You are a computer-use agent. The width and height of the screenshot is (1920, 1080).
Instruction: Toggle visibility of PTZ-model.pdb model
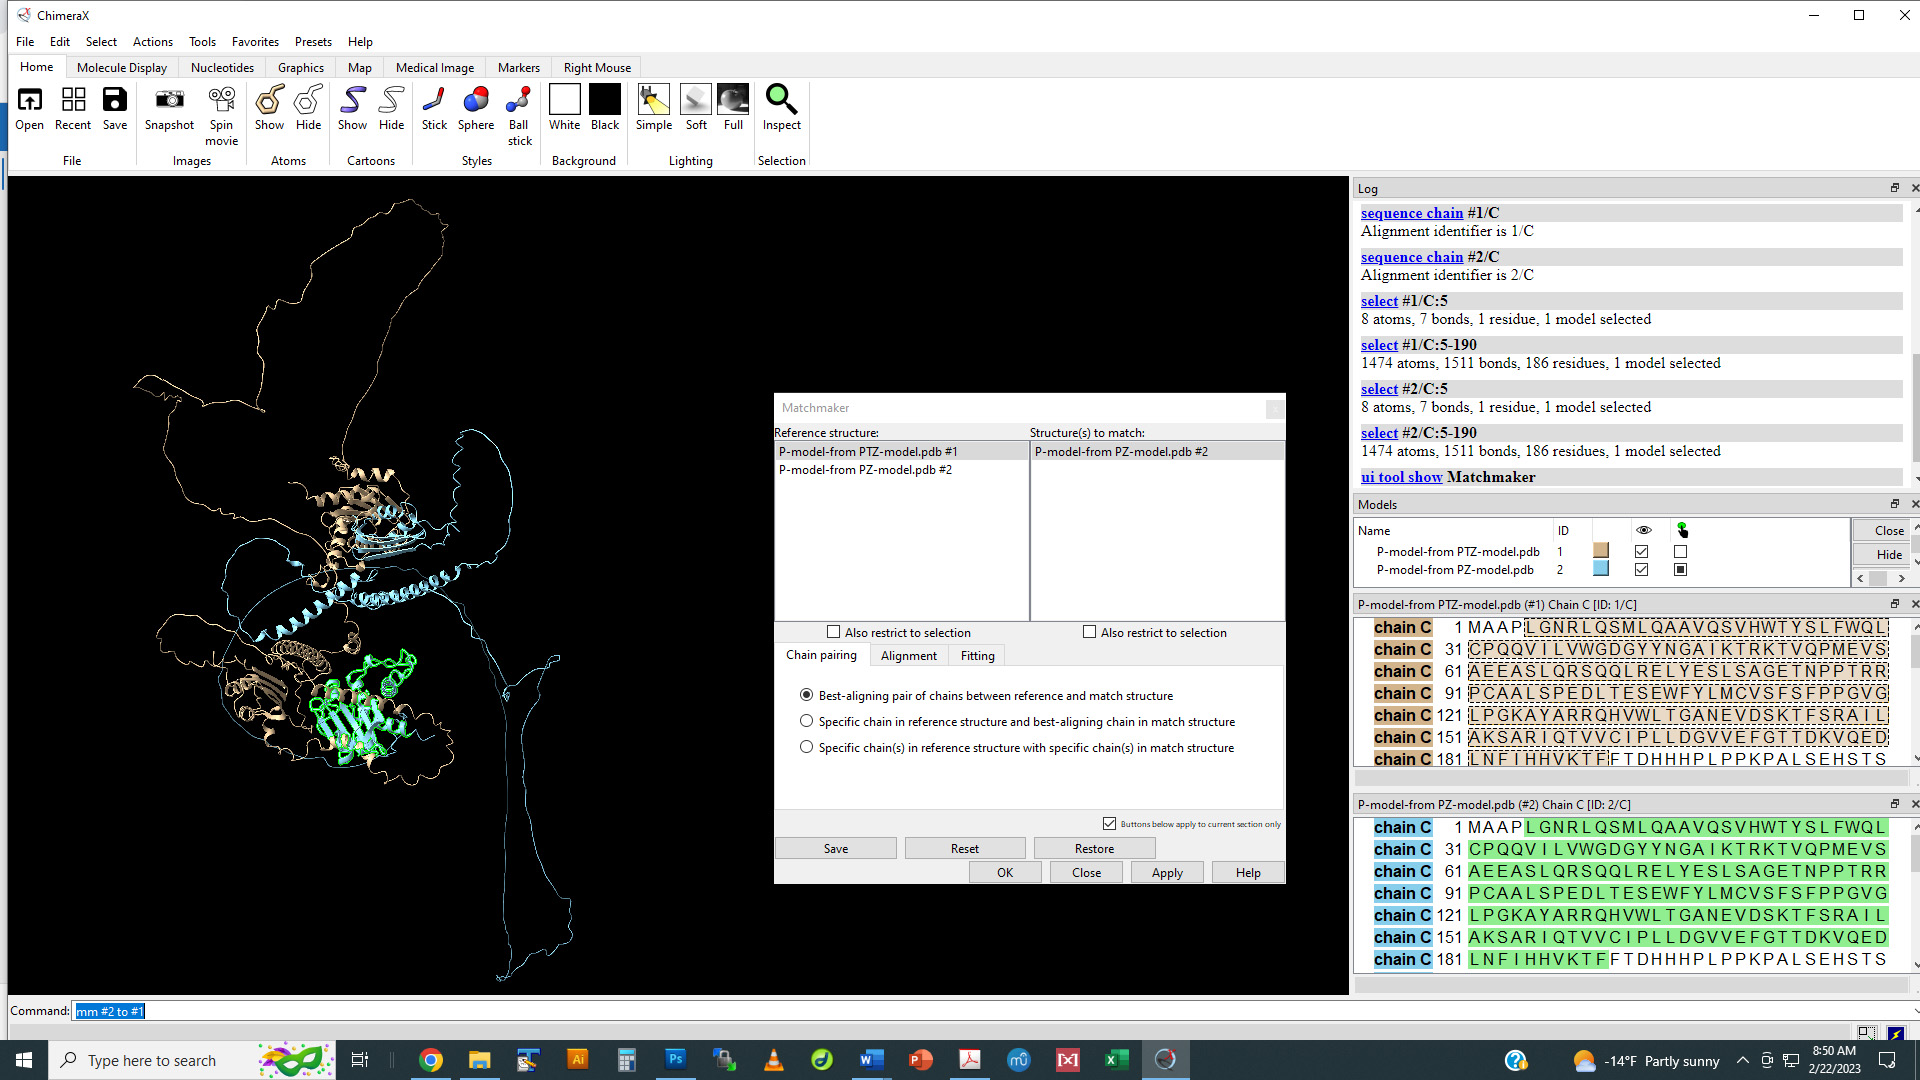point(1641,551)
